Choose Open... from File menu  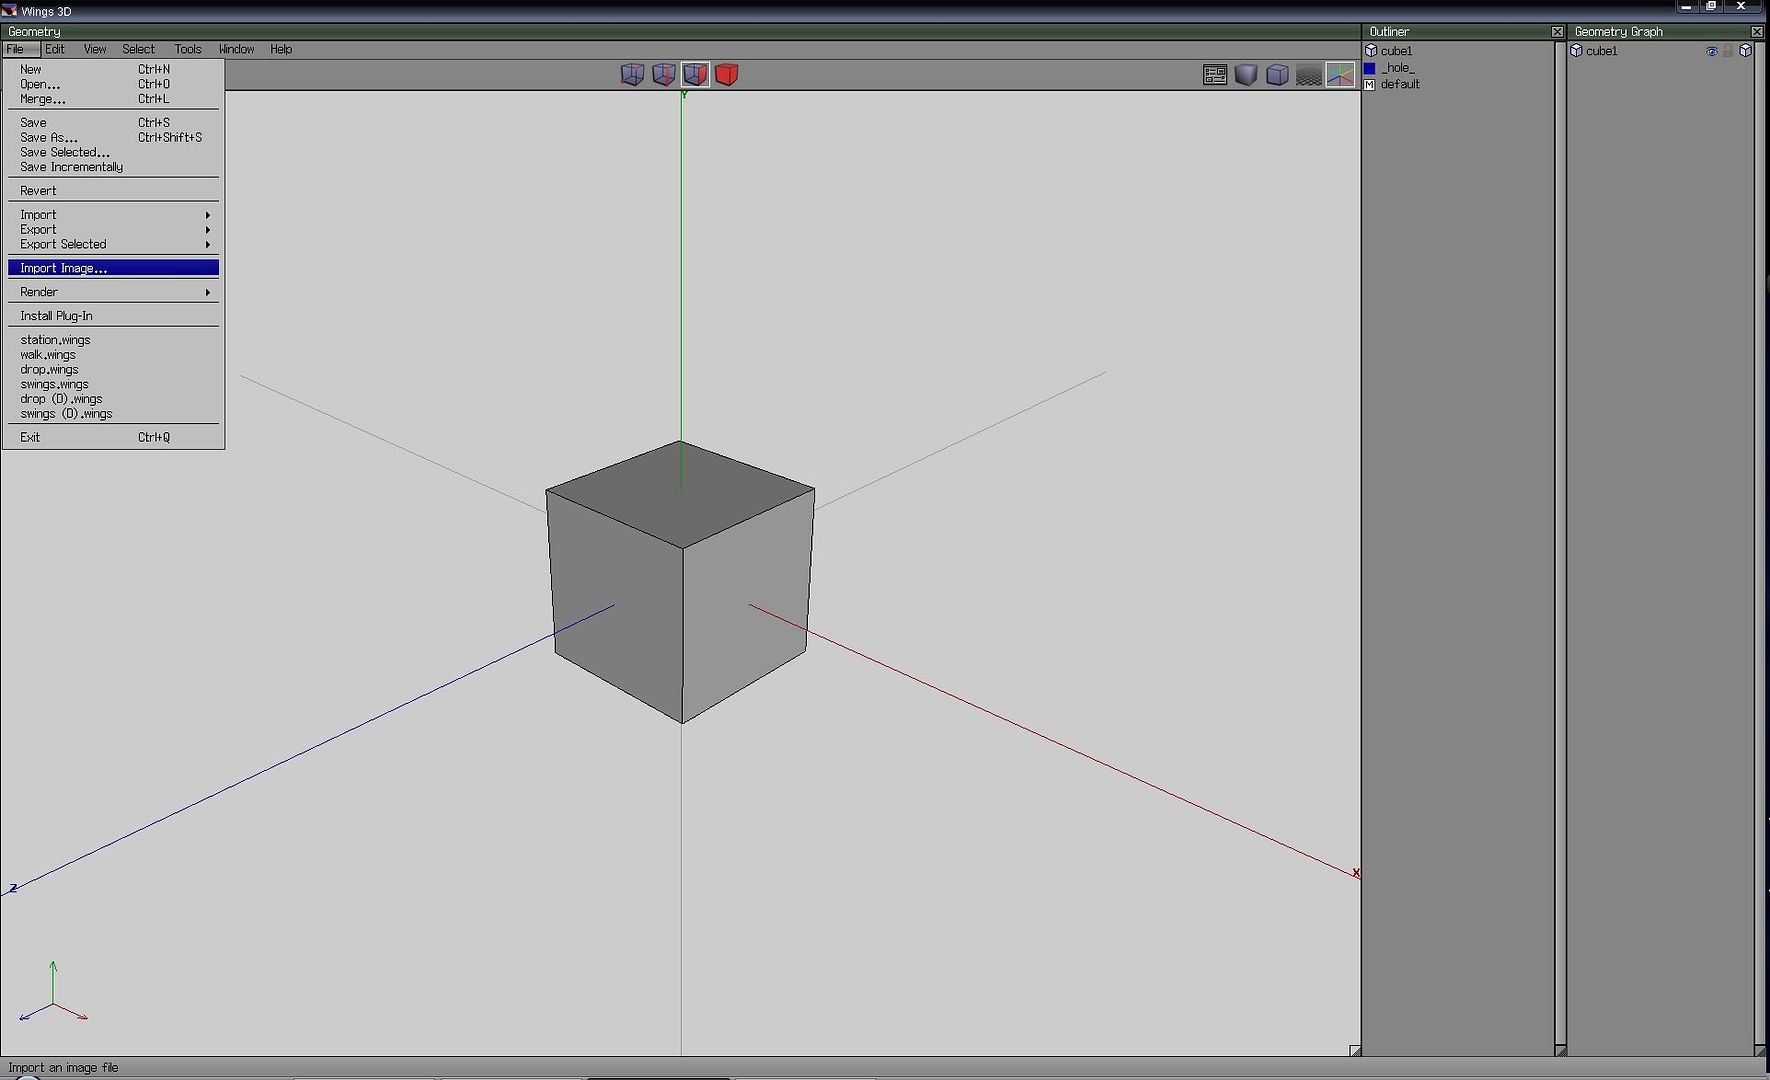pyautogui.click(x=113, y=85)
